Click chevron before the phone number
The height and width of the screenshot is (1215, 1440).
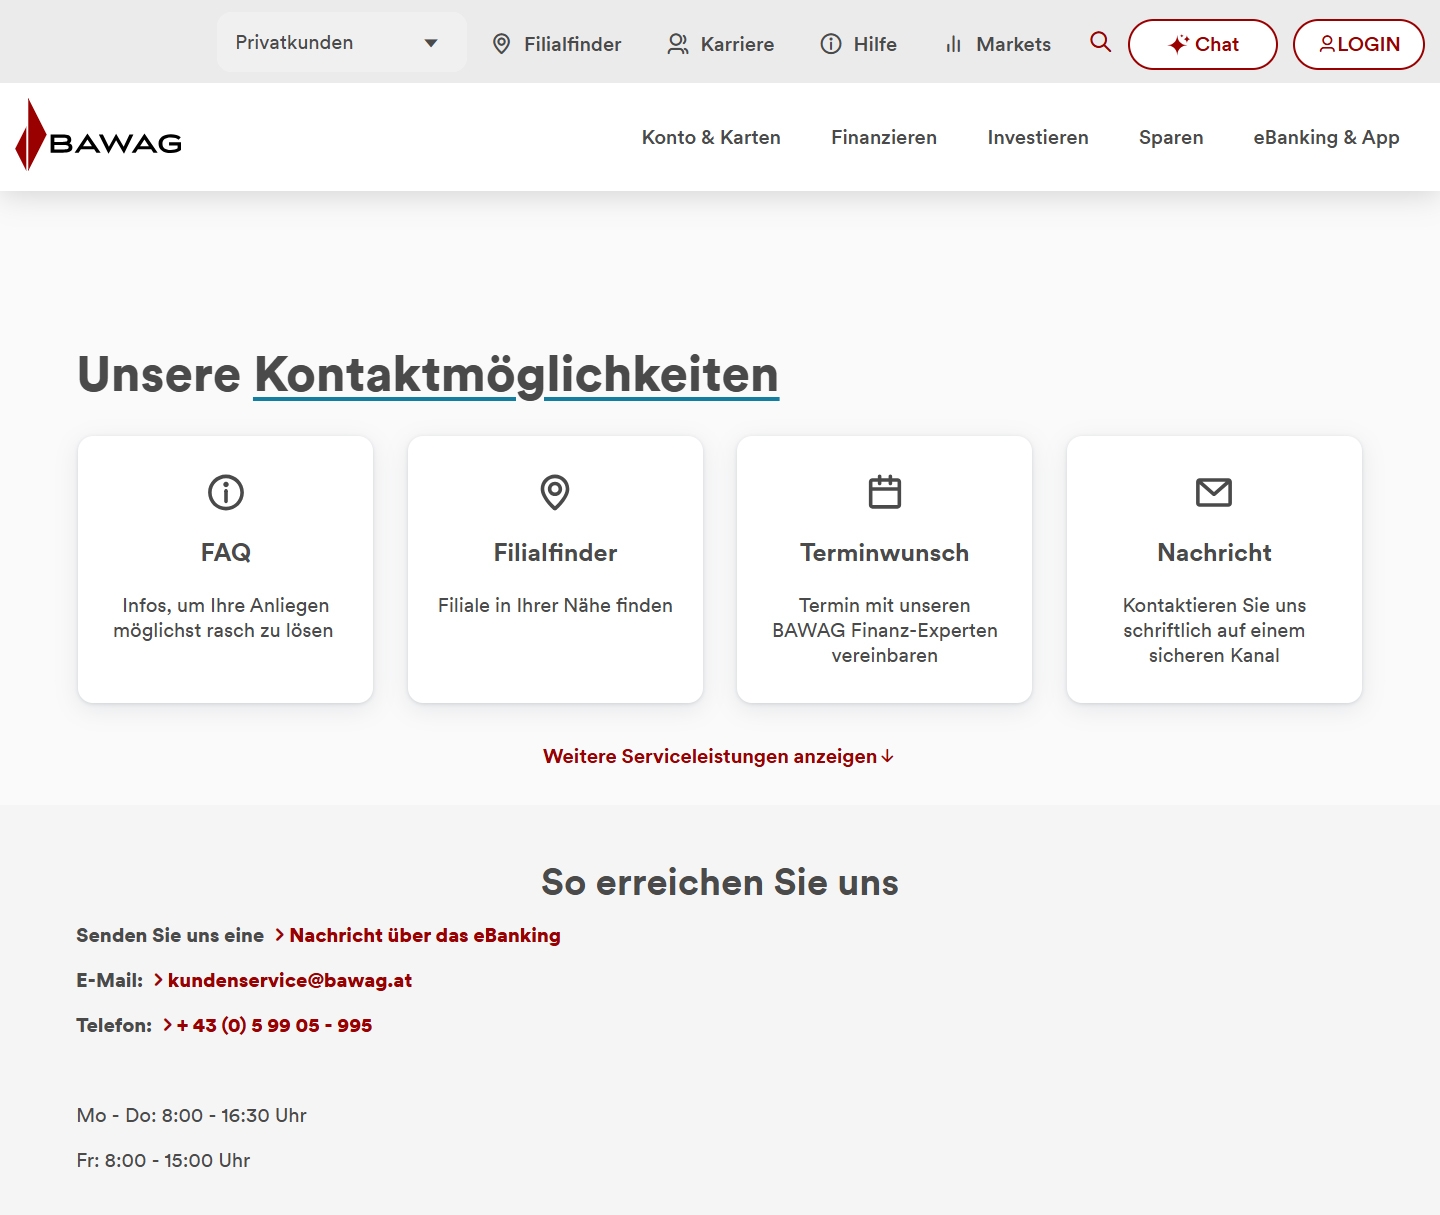[x=168, y=1025]
